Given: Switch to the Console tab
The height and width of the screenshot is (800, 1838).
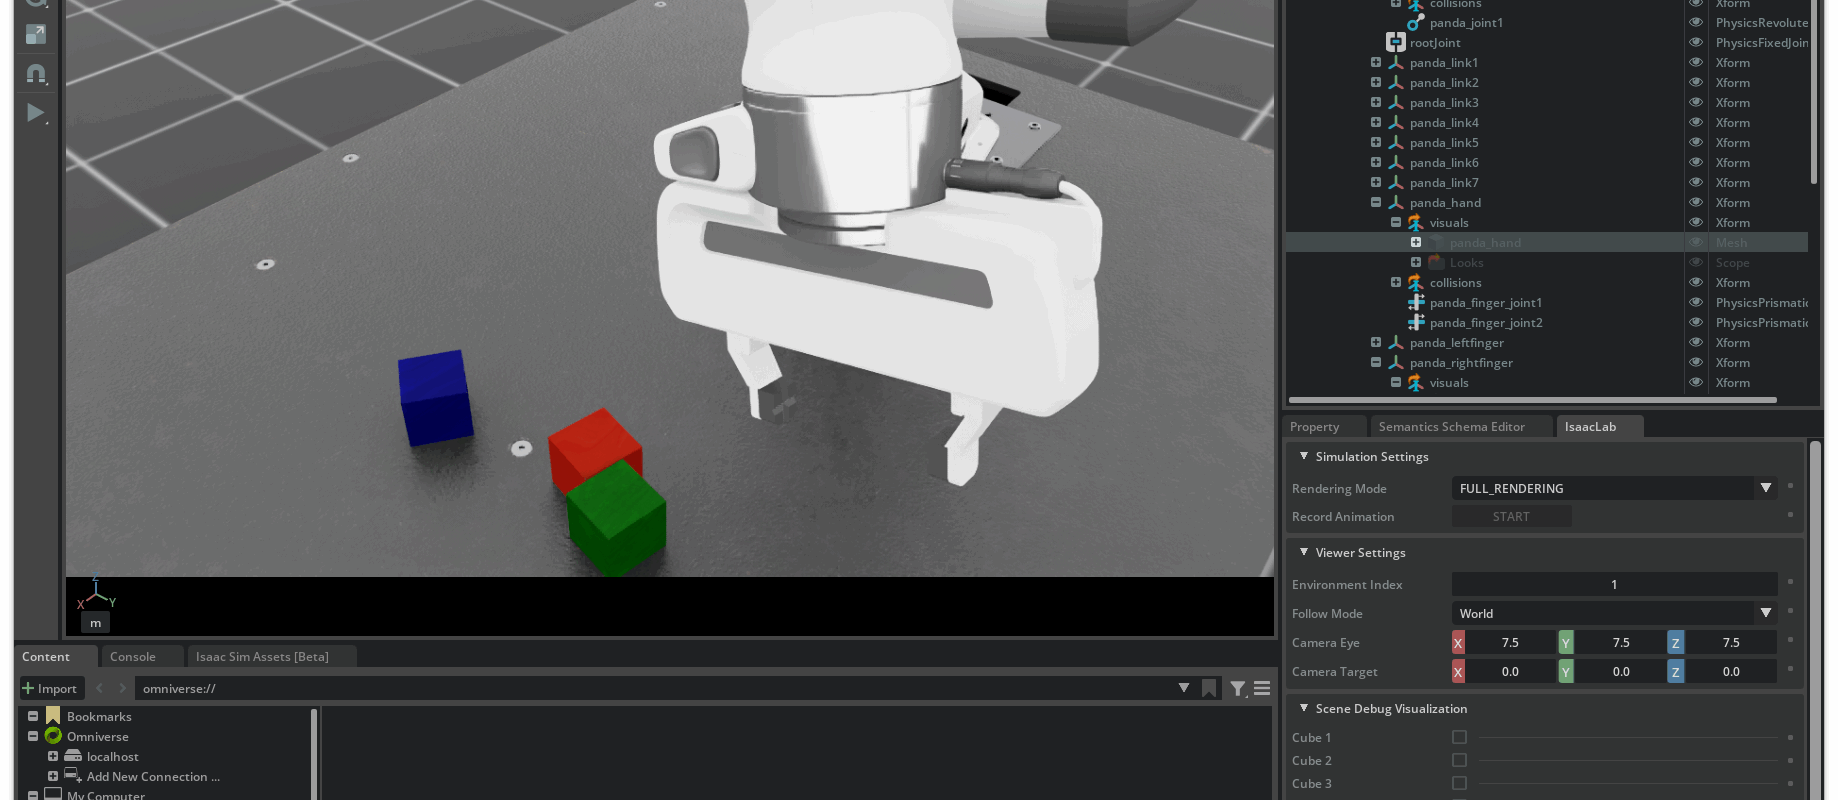Looking at the screenshot, I should (133, 657).
